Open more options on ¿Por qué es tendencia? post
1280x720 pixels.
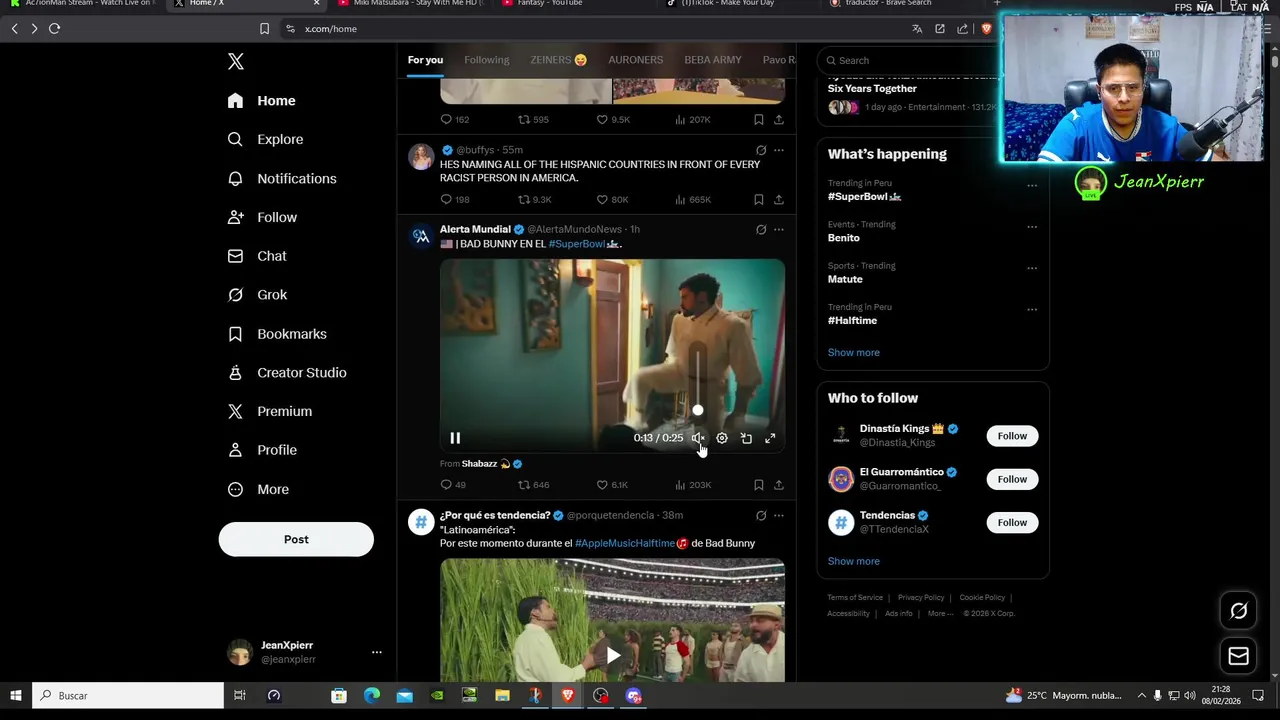click(779, 516)
